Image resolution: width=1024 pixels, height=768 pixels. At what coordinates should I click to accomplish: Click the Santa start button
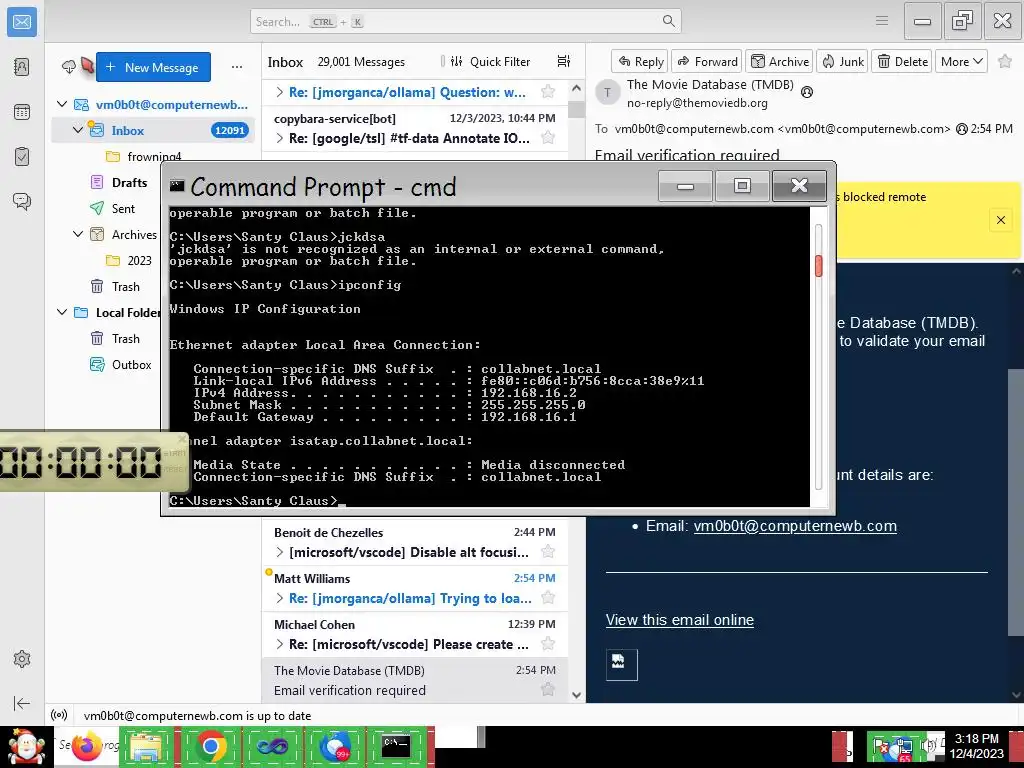point(26,747)
